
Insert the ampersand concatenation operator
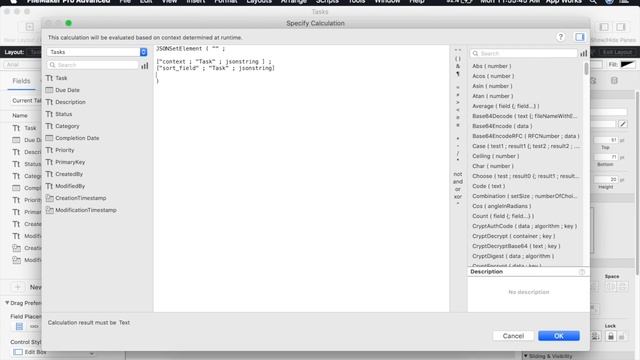458,66
